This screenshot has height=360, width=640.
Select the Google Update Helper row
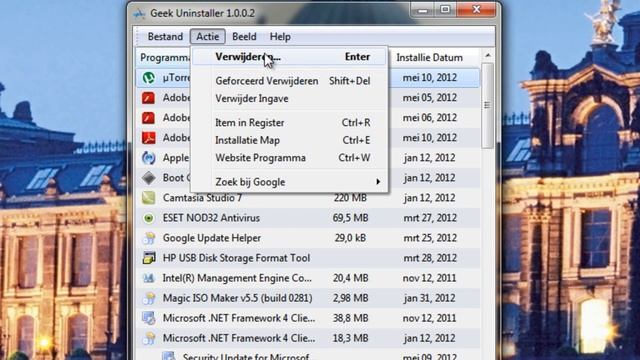(x=308, y=238)
